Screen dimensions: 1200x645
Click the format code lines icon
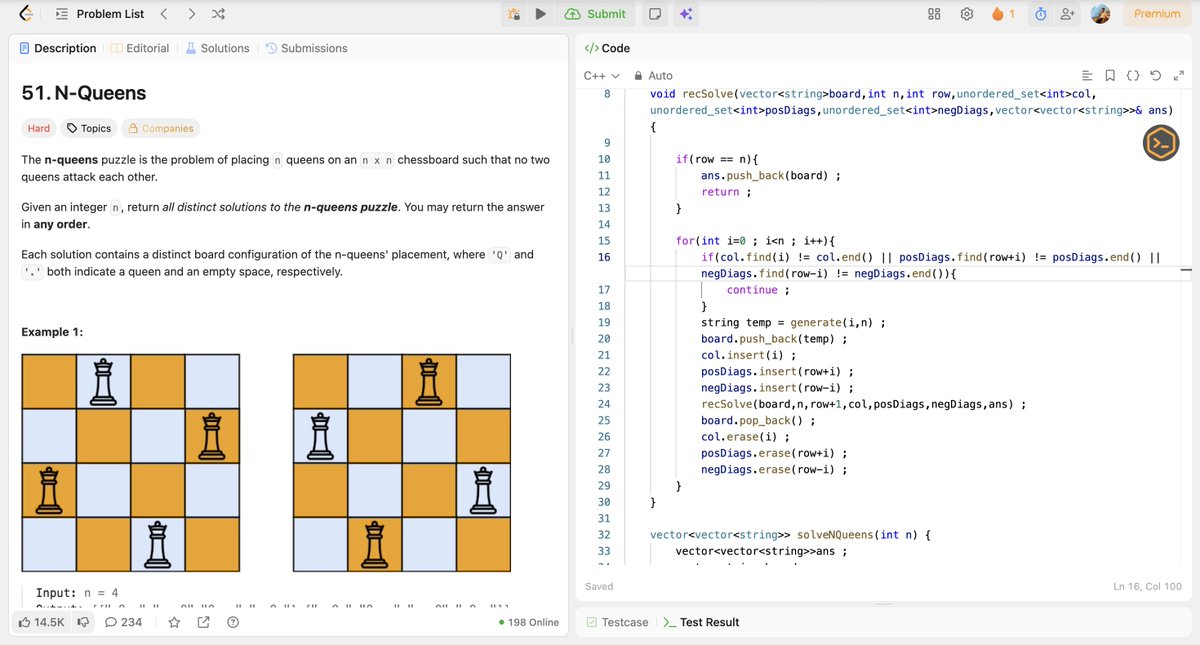tap(1088, 76)
